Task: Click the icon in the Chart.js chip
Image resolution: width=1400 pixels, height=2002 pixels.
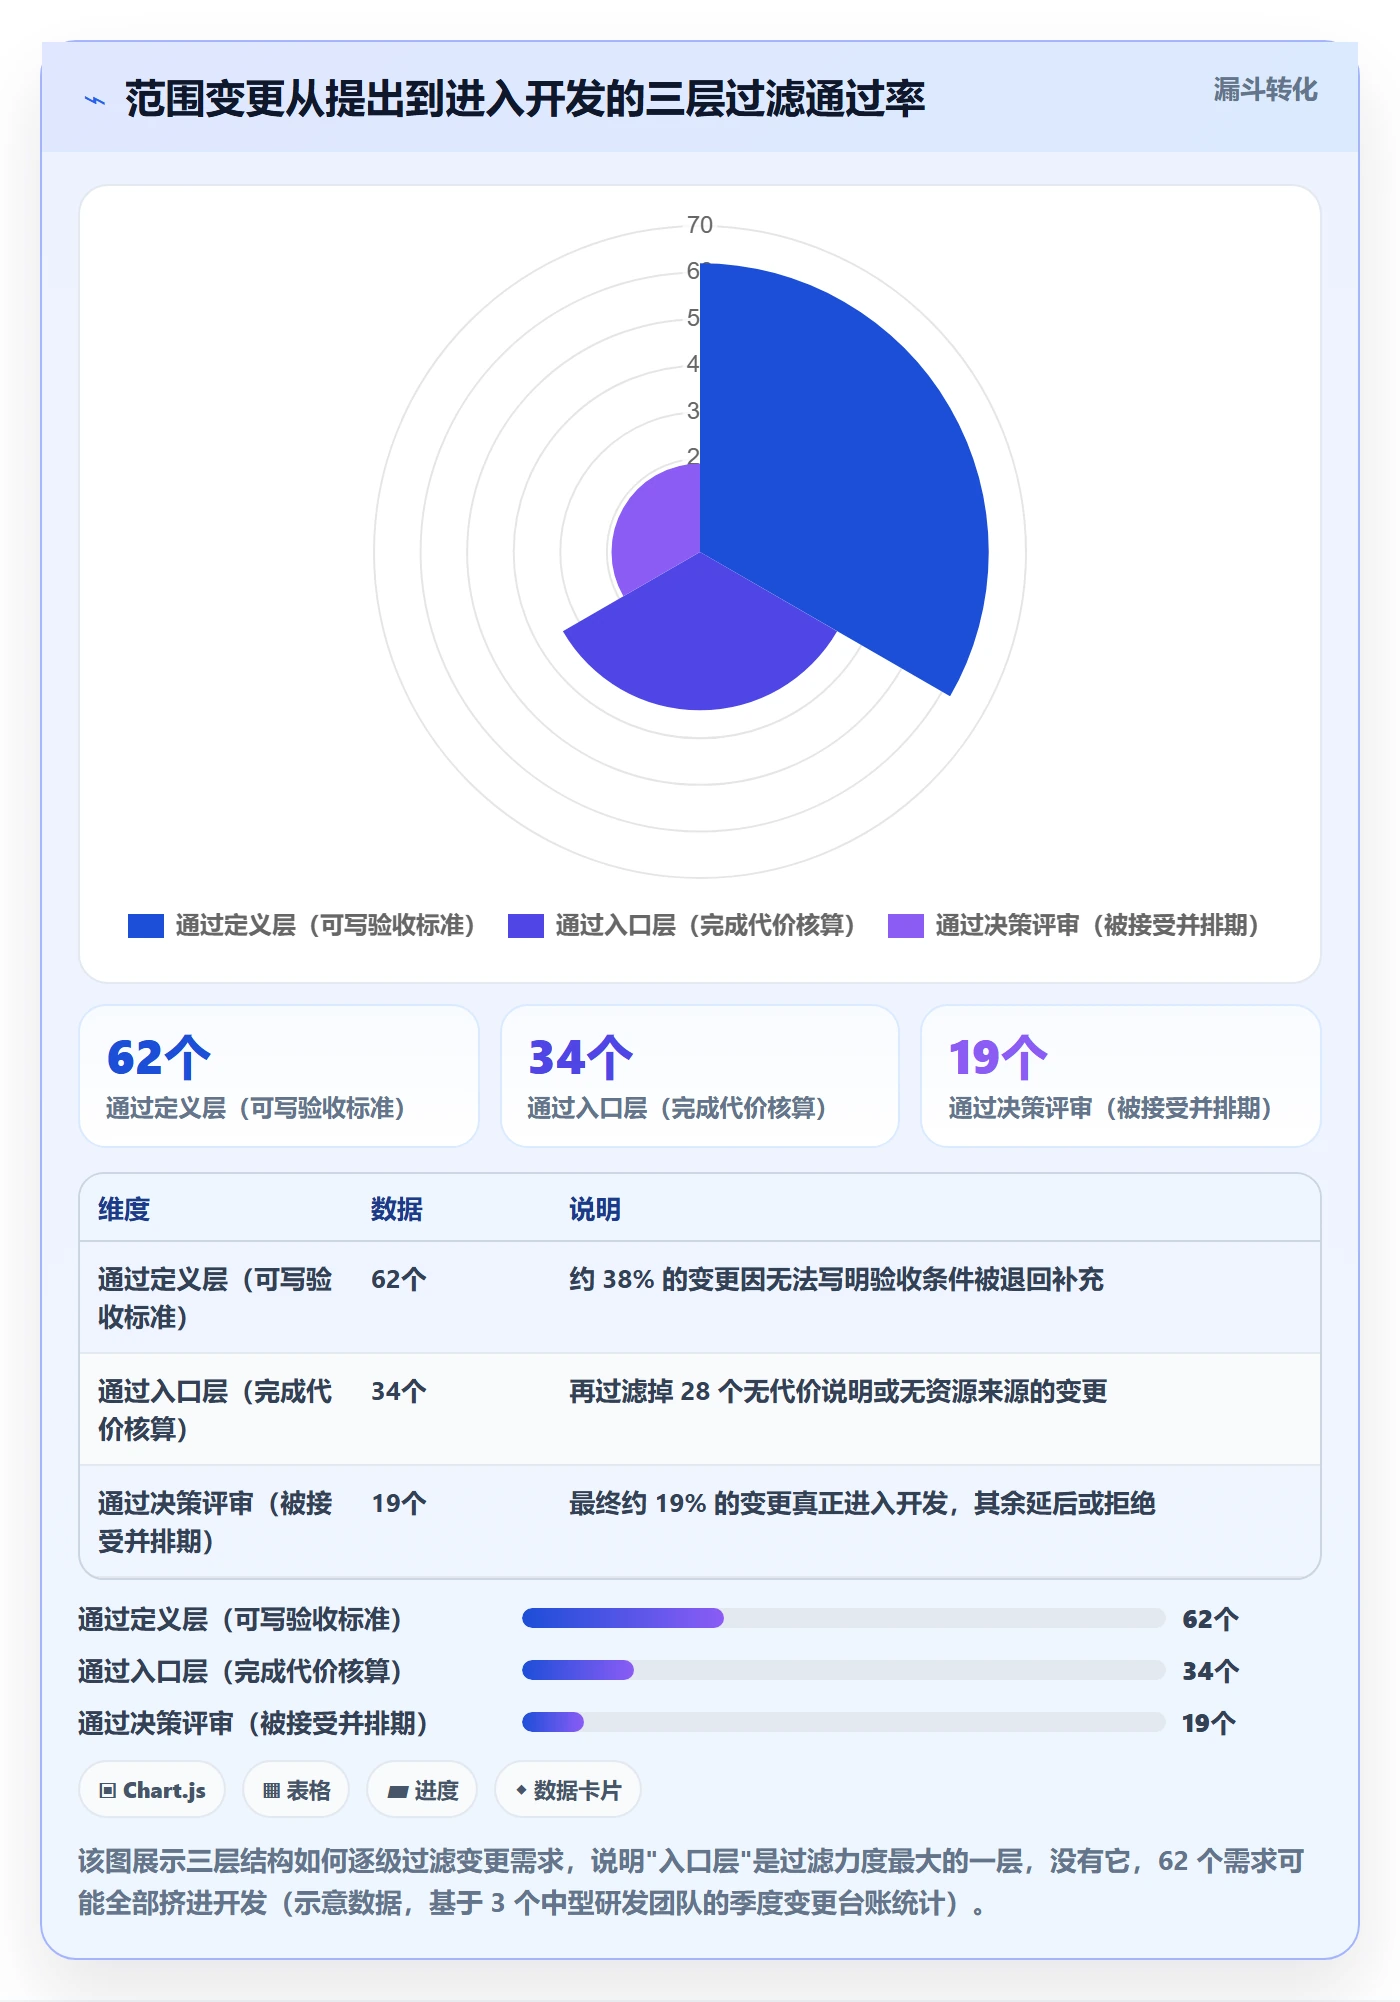Action: click(x=108, y=1791)
